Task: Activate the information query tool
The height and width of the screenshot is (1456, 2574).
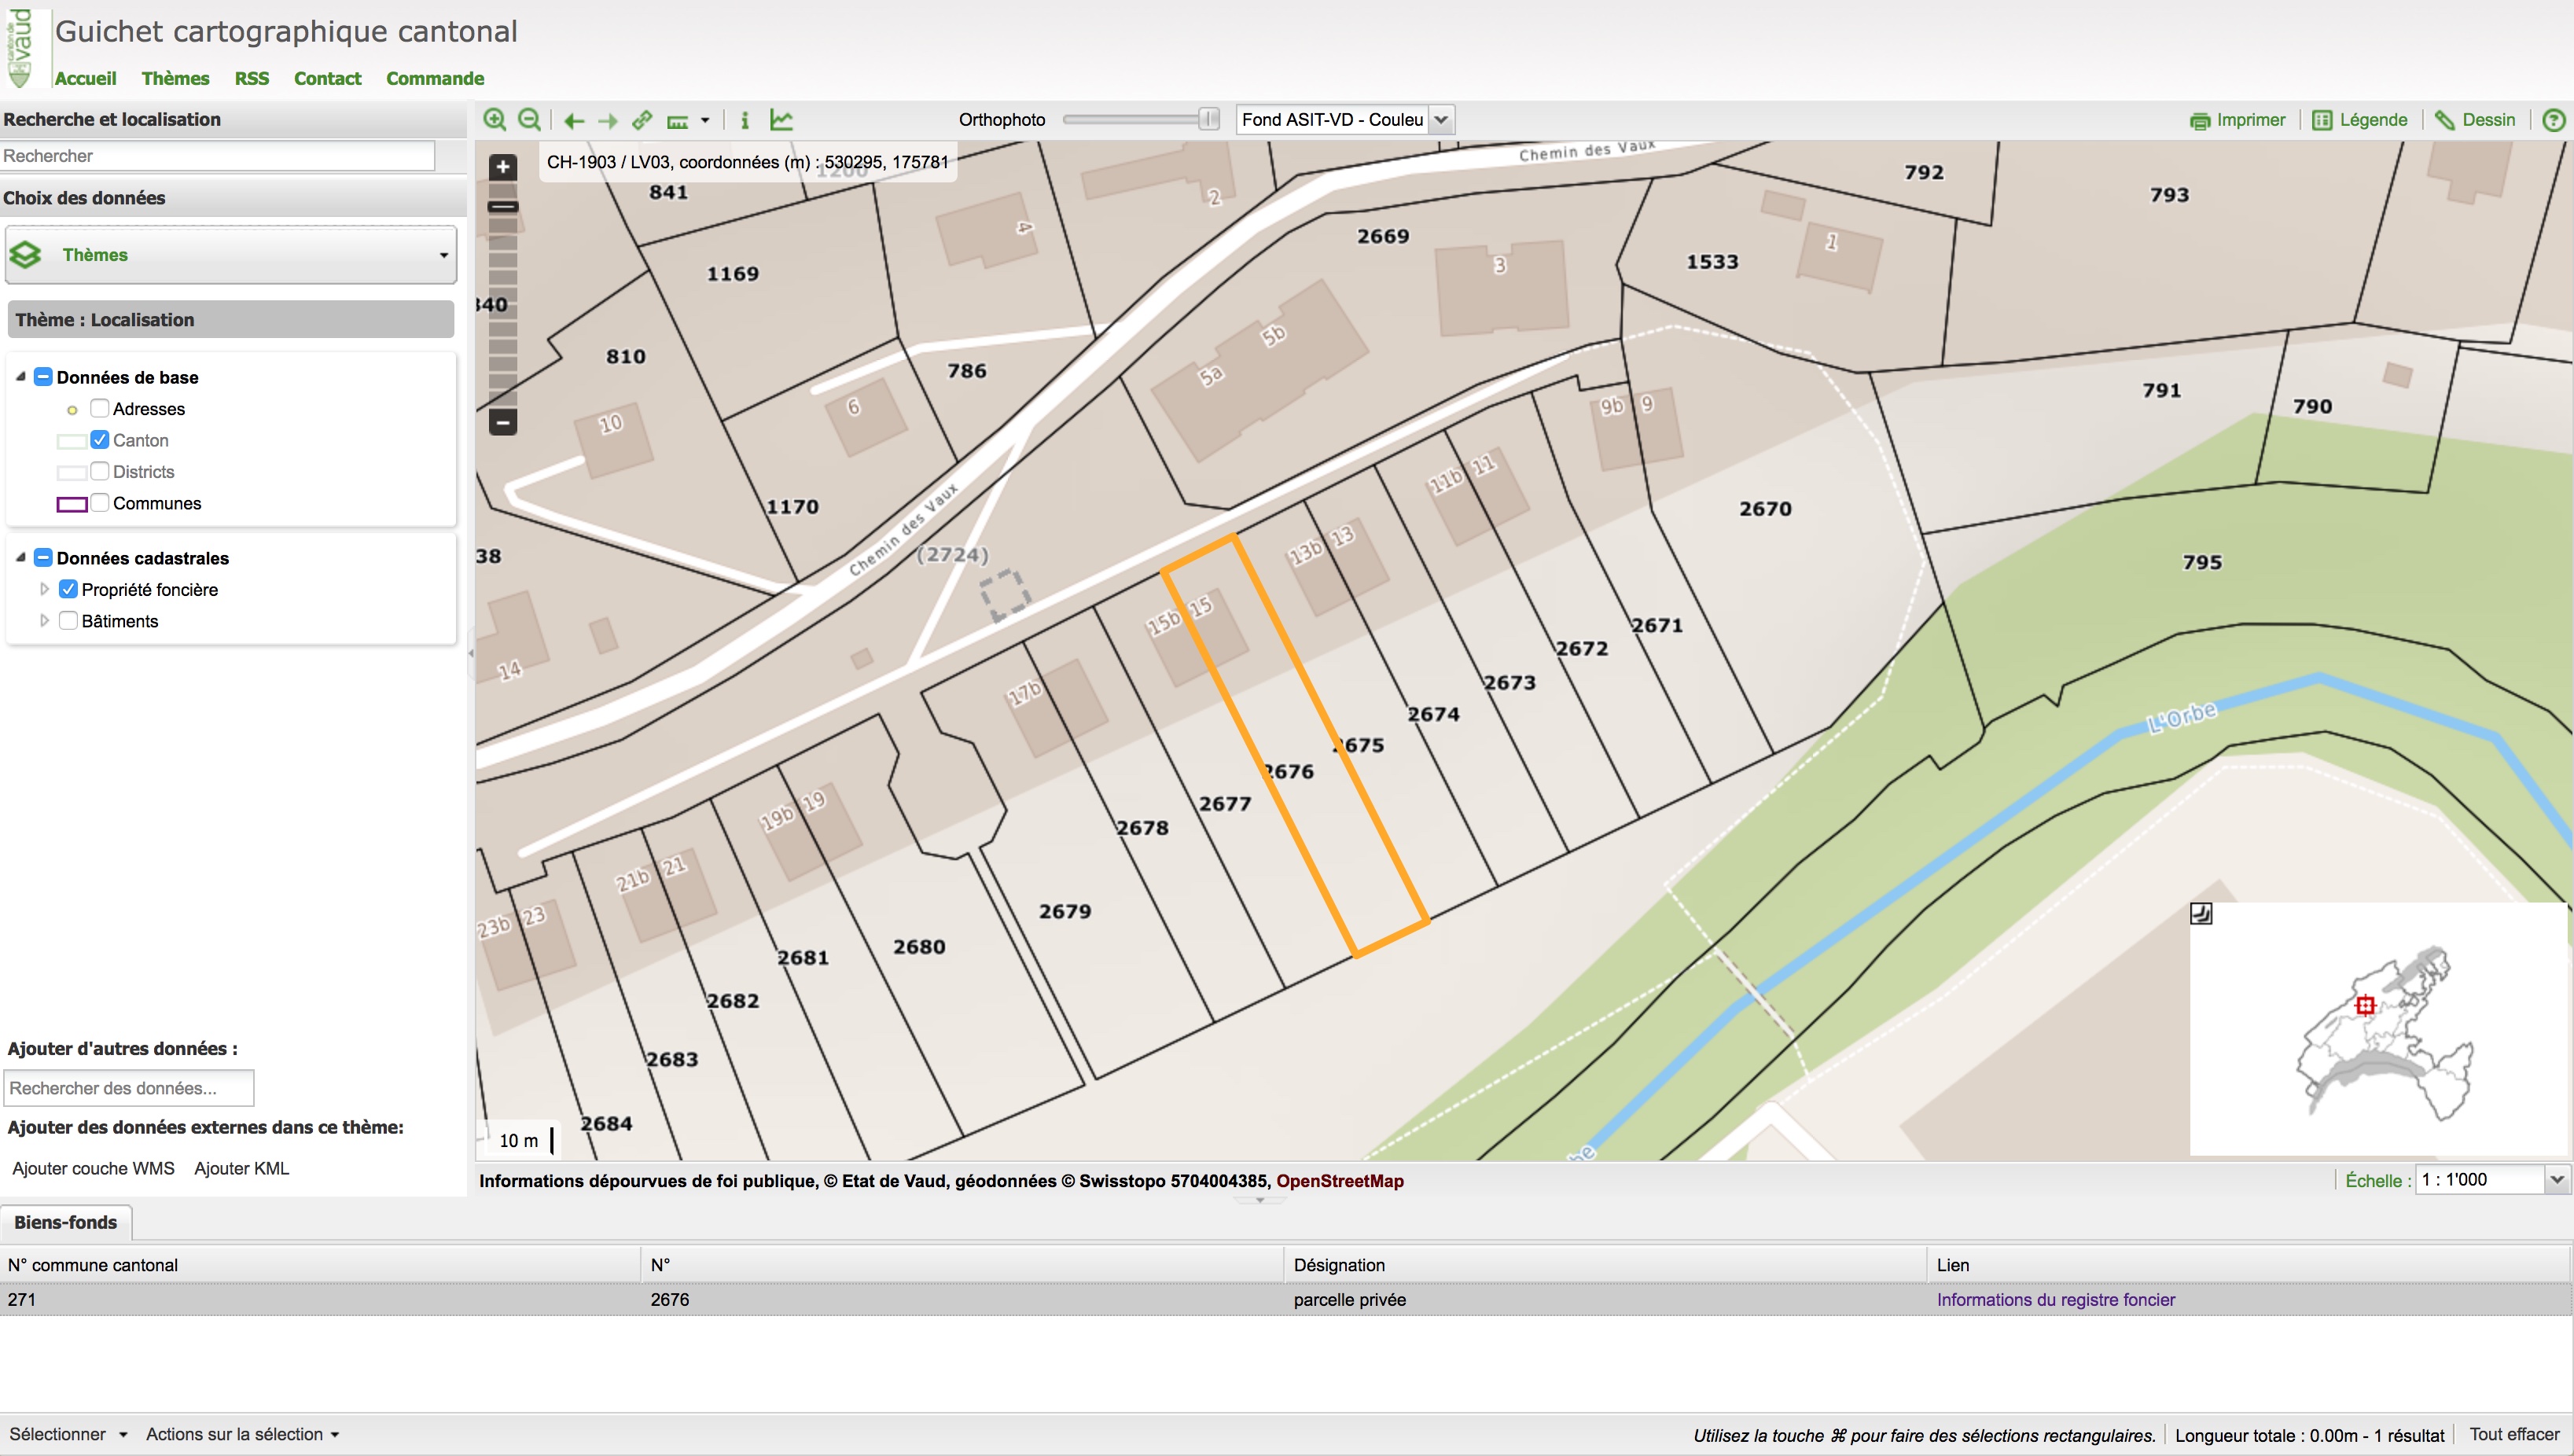Action: coord(744,120)
